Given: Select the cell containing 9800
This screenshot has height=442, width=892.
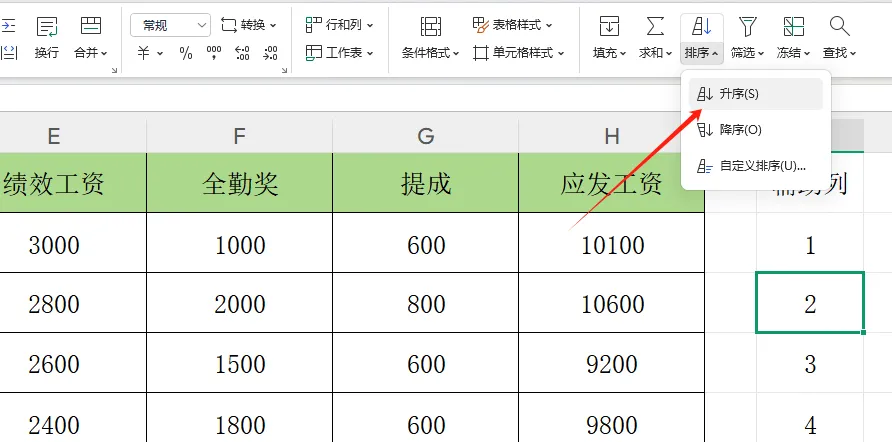Looking at the screenshot, I should (612, 418).
